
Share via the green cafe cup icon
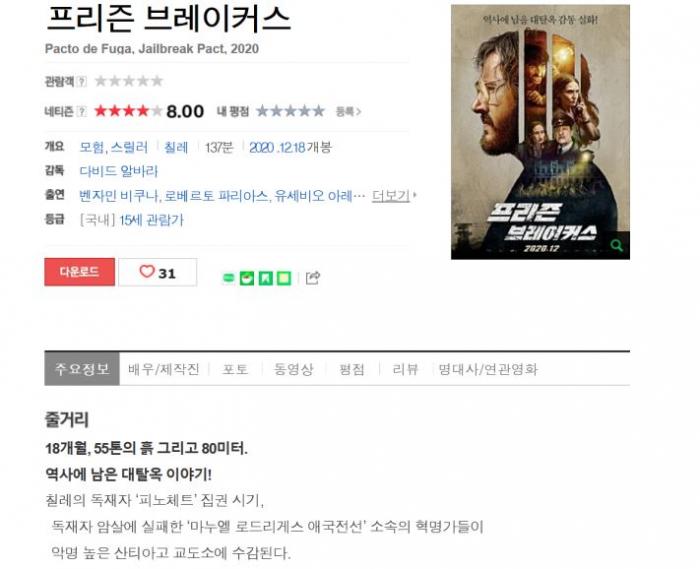click(x=247, y=278)
